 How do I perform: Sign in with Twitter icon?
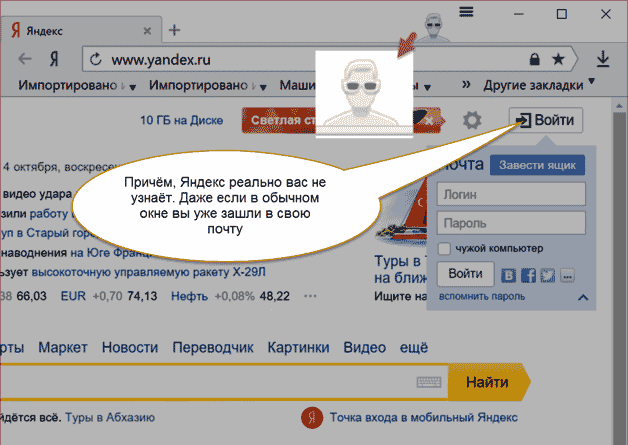(547, 276)
